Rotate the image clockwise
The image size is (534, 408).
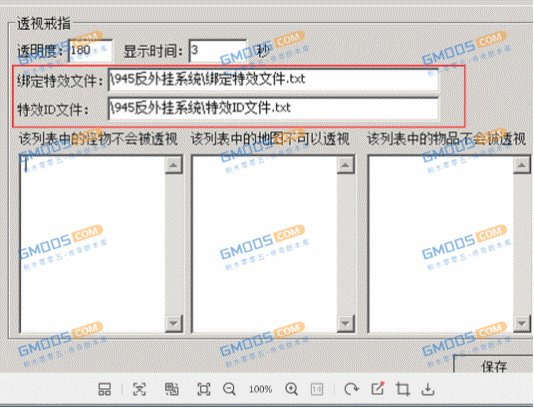[x=351, y=389]
